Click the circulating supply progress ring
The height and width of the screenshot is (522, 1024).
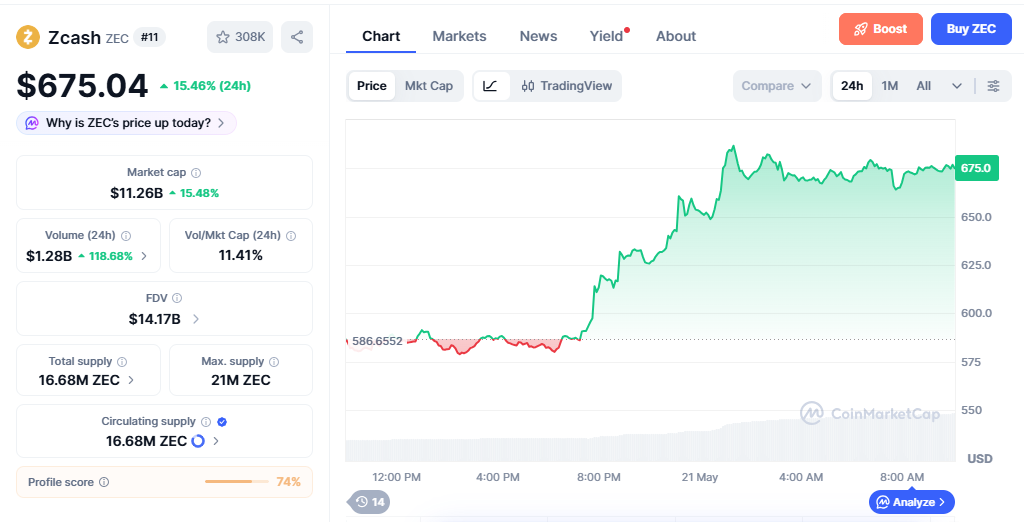pyautogui.click(x=197, y=441)
